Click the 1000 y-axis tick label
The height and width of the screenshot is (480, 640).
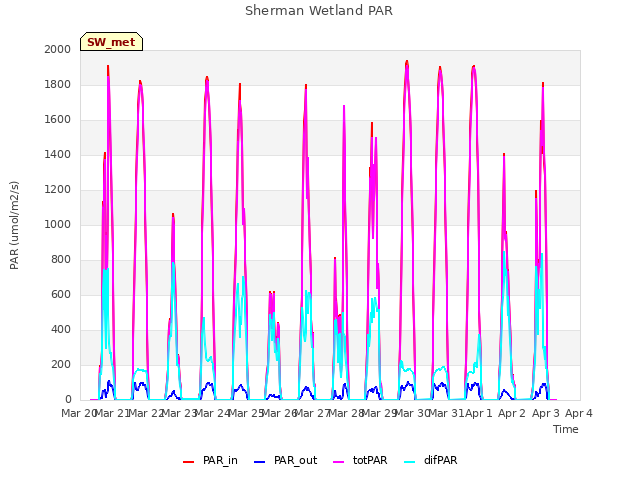coord(58,224)
